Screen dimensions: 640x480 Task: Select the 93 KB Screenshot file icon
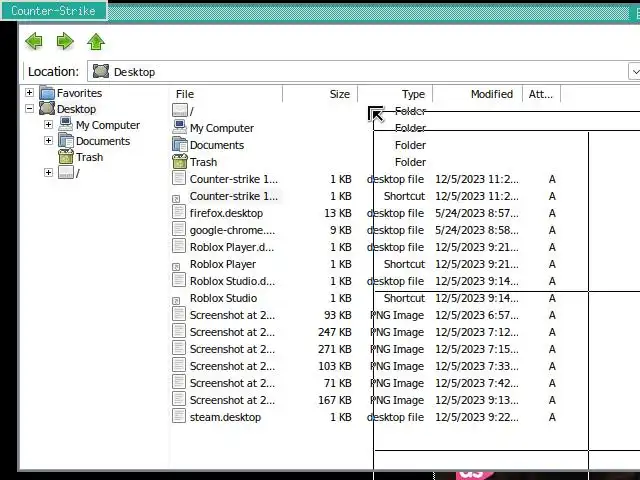point(179,314)
